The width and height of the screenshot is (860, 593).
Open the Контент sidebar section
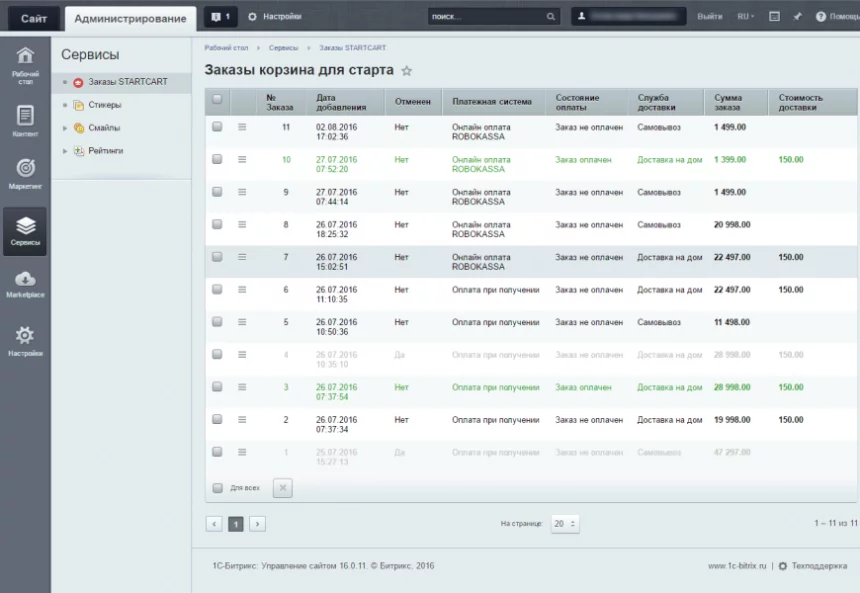tap(25, 120)
